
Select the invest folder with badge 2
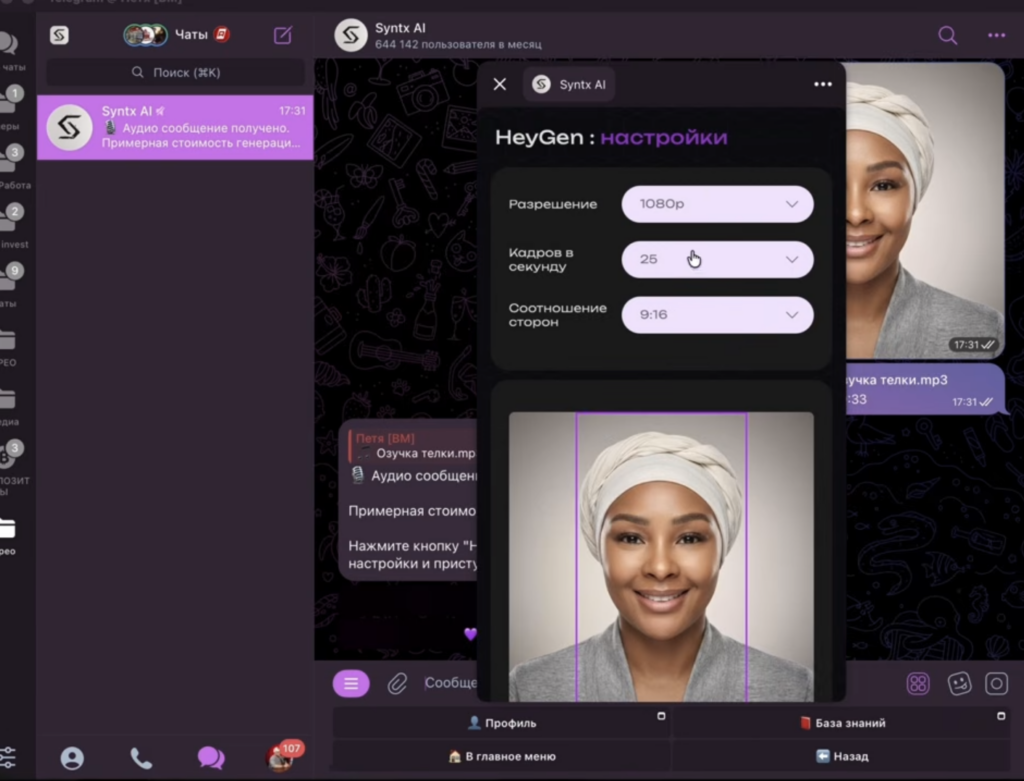click(x=13, y=226)
